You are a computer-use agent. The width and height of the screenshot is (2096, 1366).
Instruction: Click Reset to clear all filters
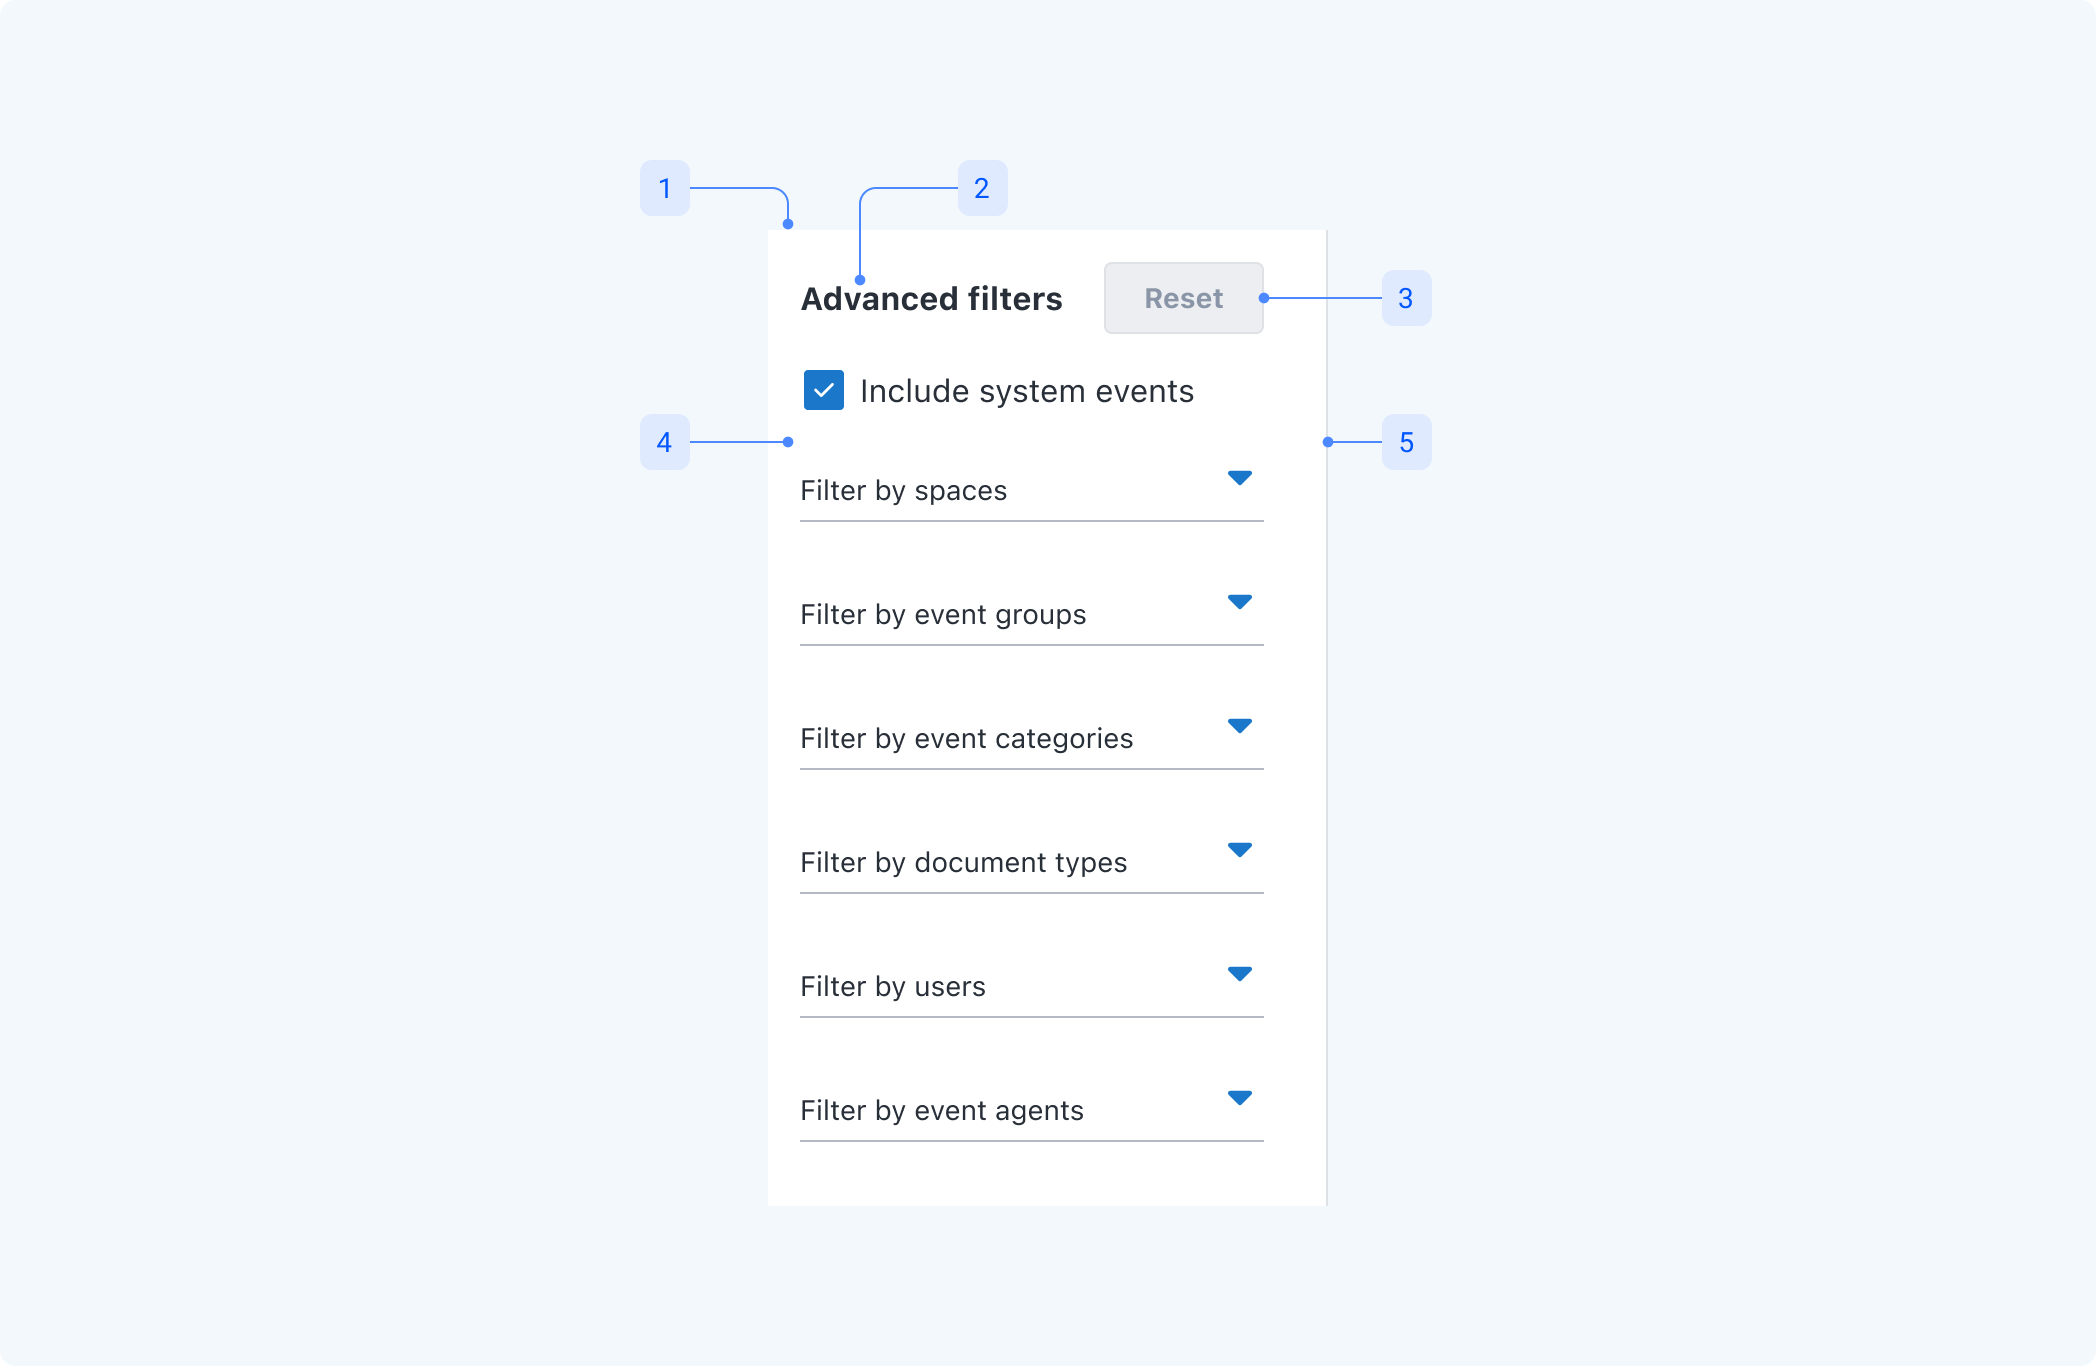[x=1183, y=298]
